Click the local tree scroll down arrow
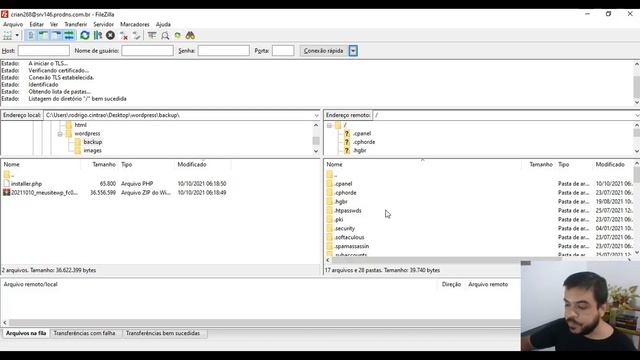The height and width of the screenshot is (360, 640). 316,151
